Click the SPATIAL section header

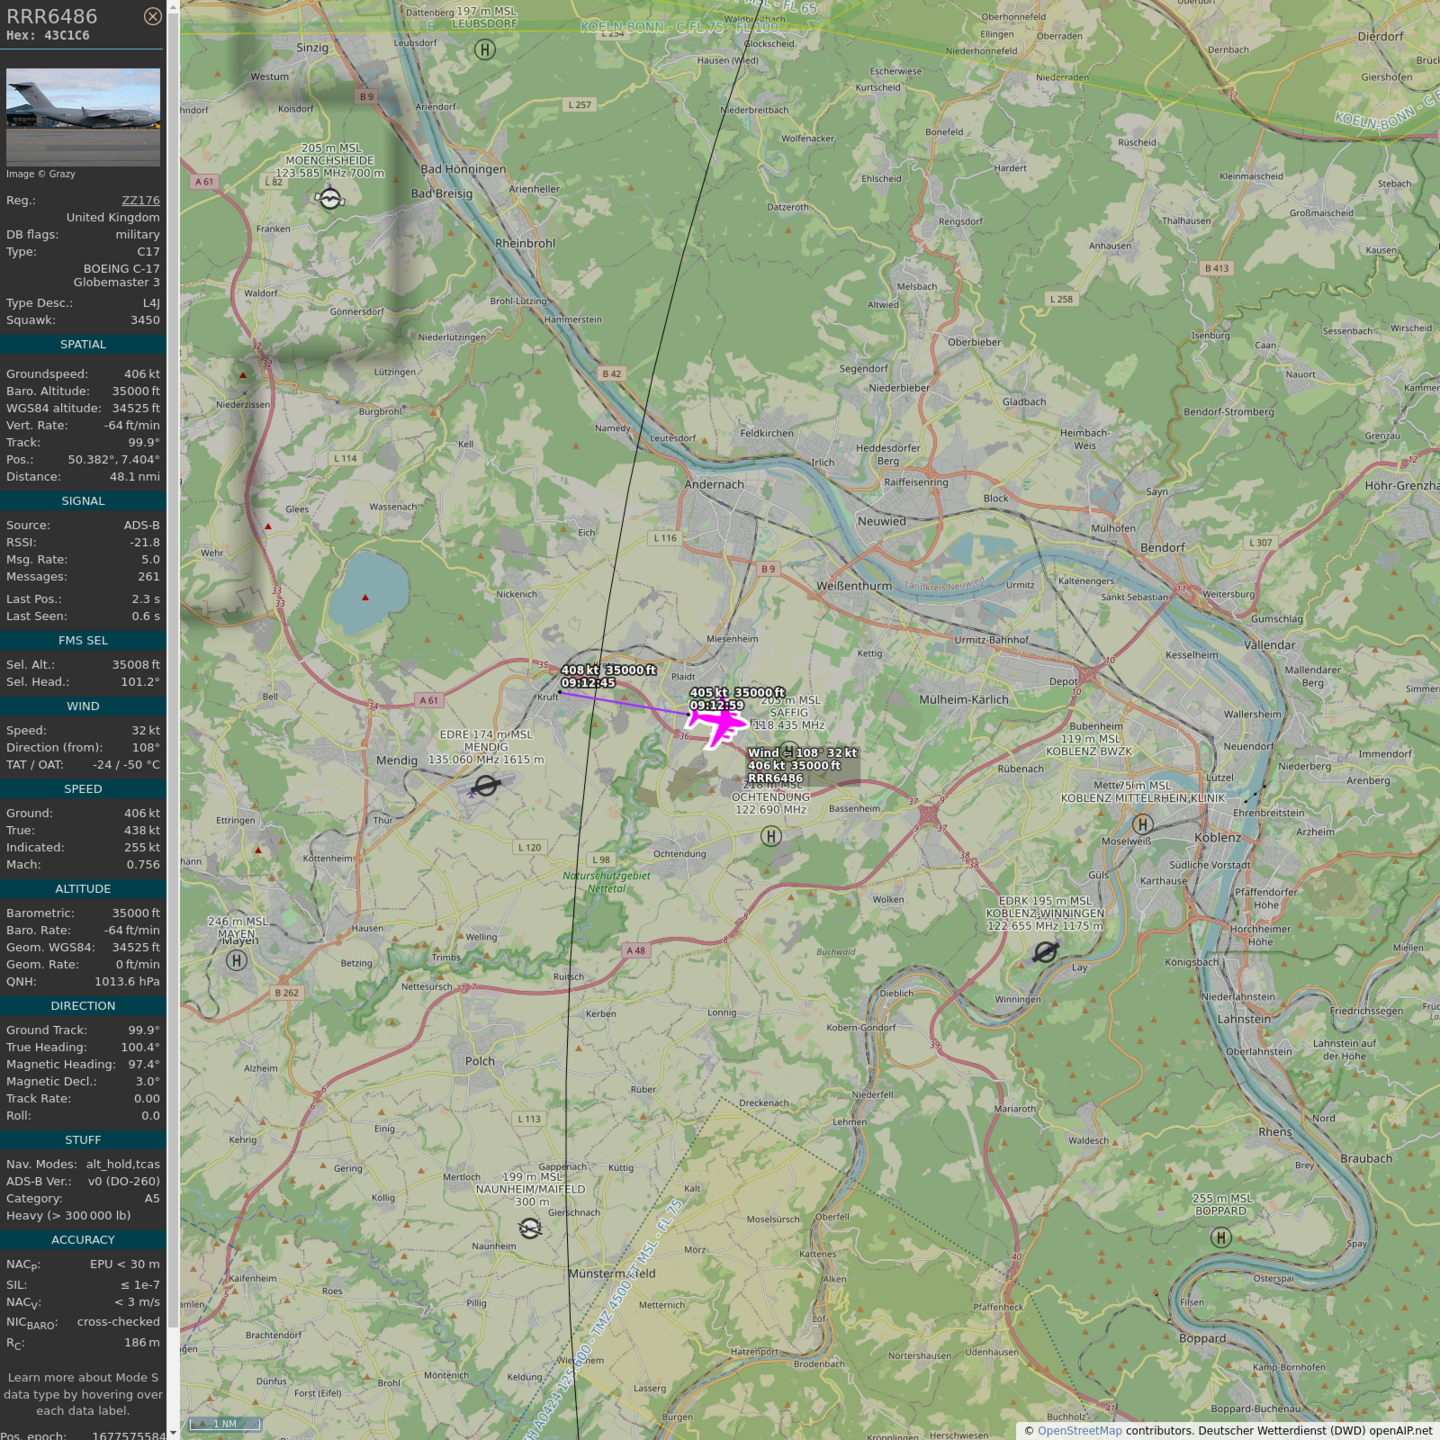[83, 344]
